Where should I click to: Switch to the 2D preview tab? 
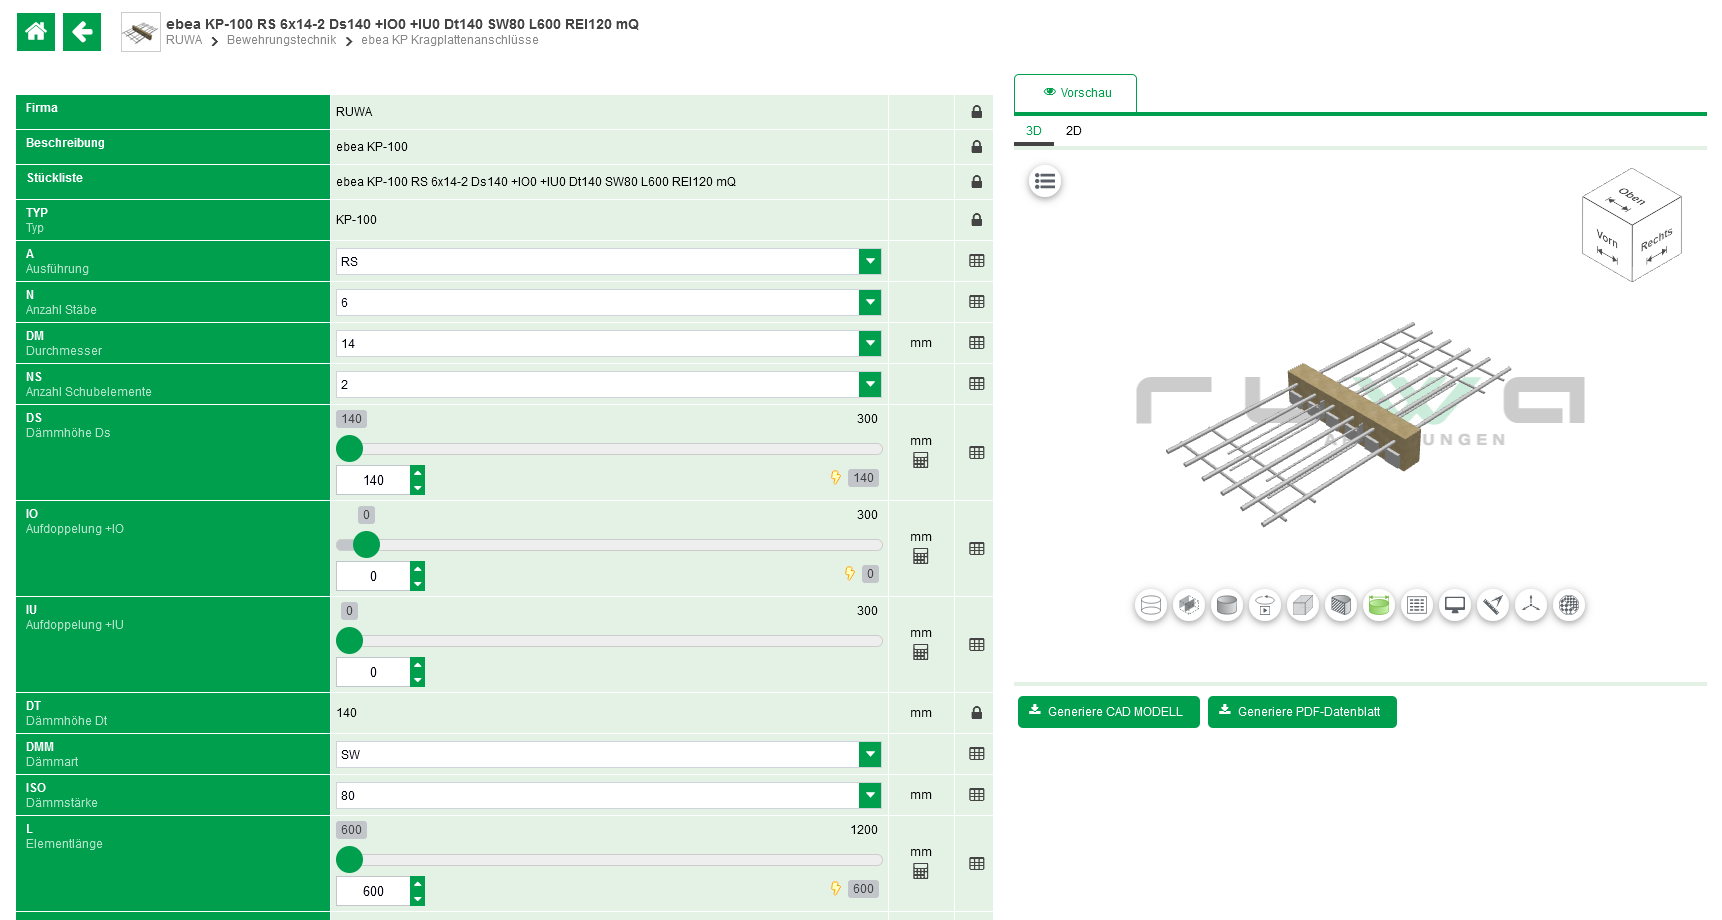point(1073,131)
